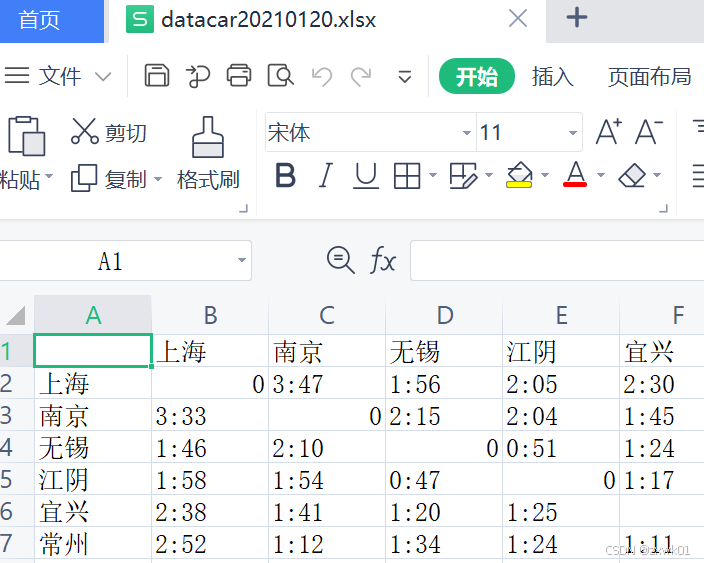704x563 pixels.
Task: Select column A header
Action: [93, 315]
